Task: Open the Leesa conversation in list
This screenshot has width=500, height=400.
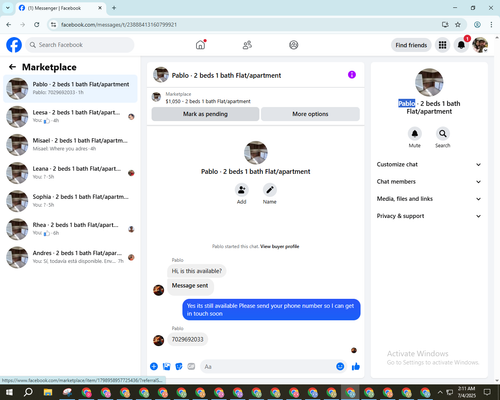Action: pos(70,117)
